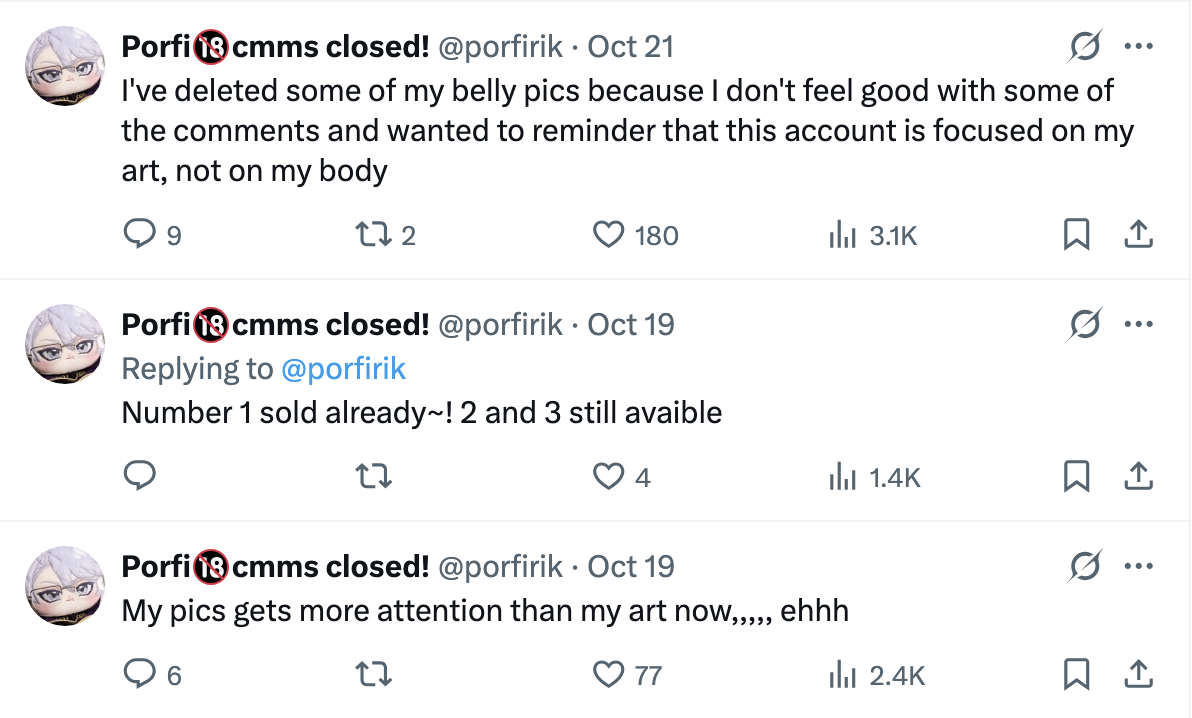
Task: Reply to the belly pics tweet
Action: 137,235
